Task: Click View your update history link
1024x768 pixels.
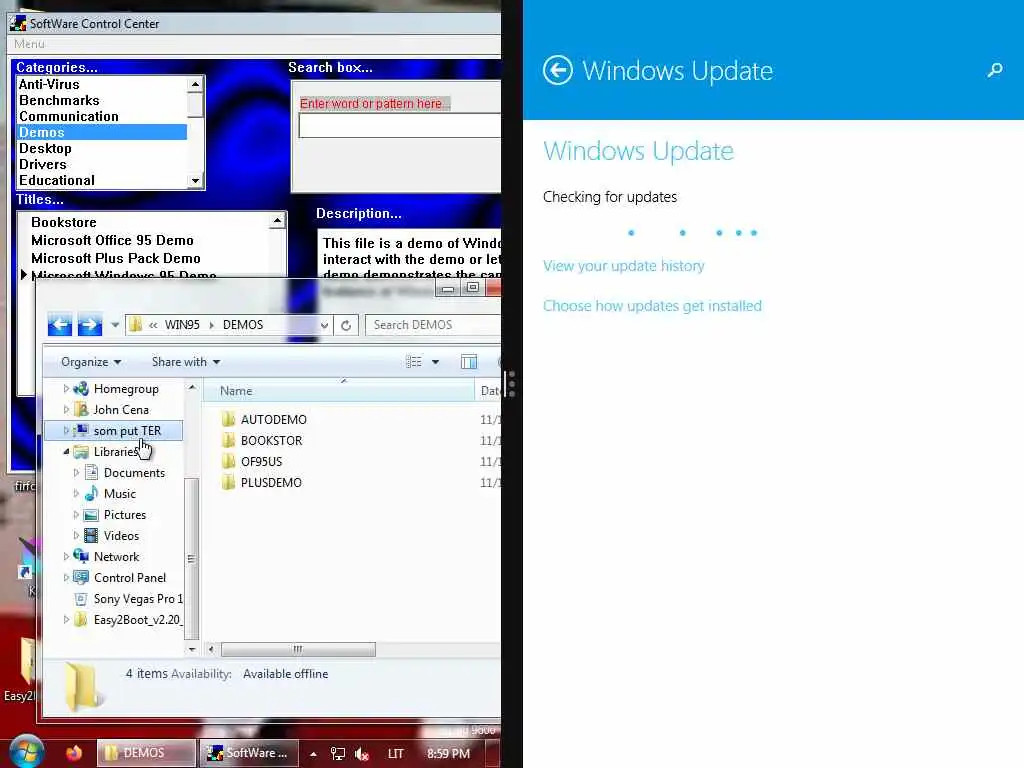Action: click(x=624, y=266)
